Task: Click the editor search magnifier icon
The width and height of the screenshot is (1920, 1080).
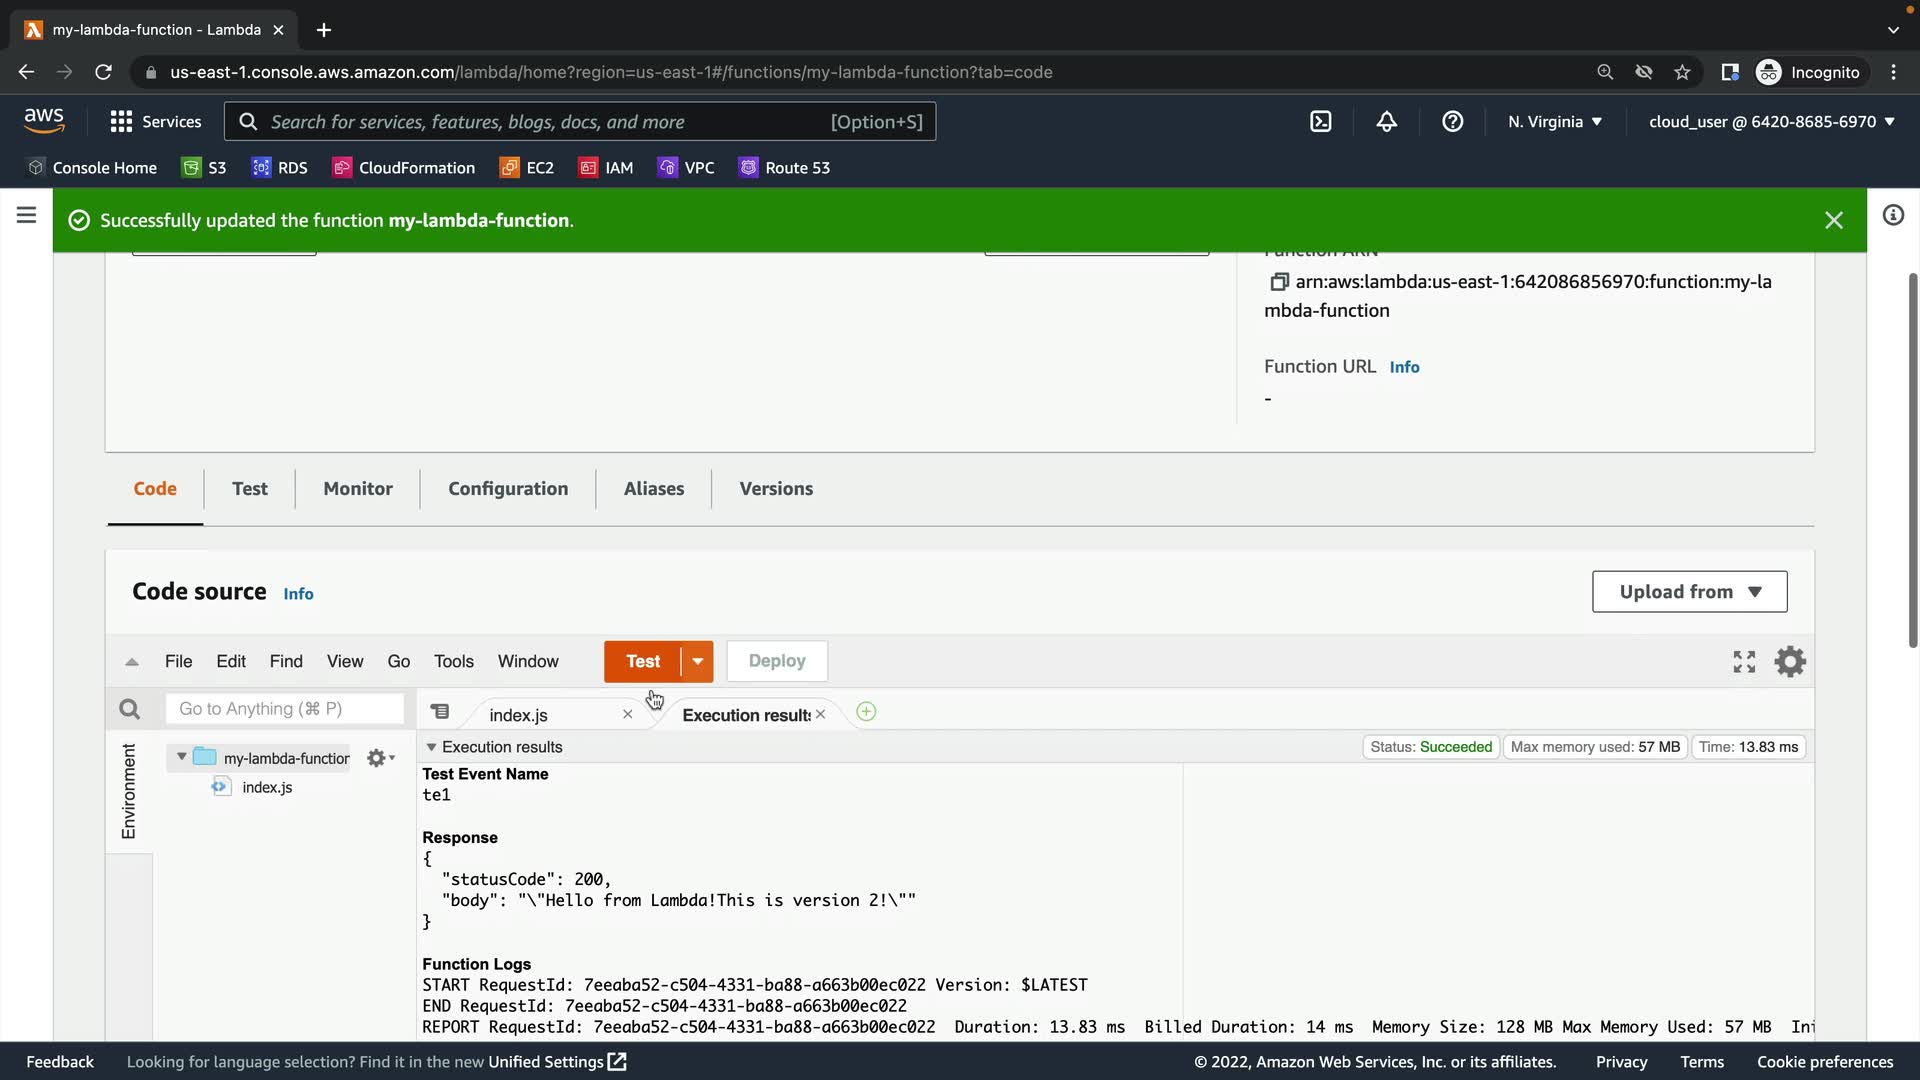Action: [129, 709]
